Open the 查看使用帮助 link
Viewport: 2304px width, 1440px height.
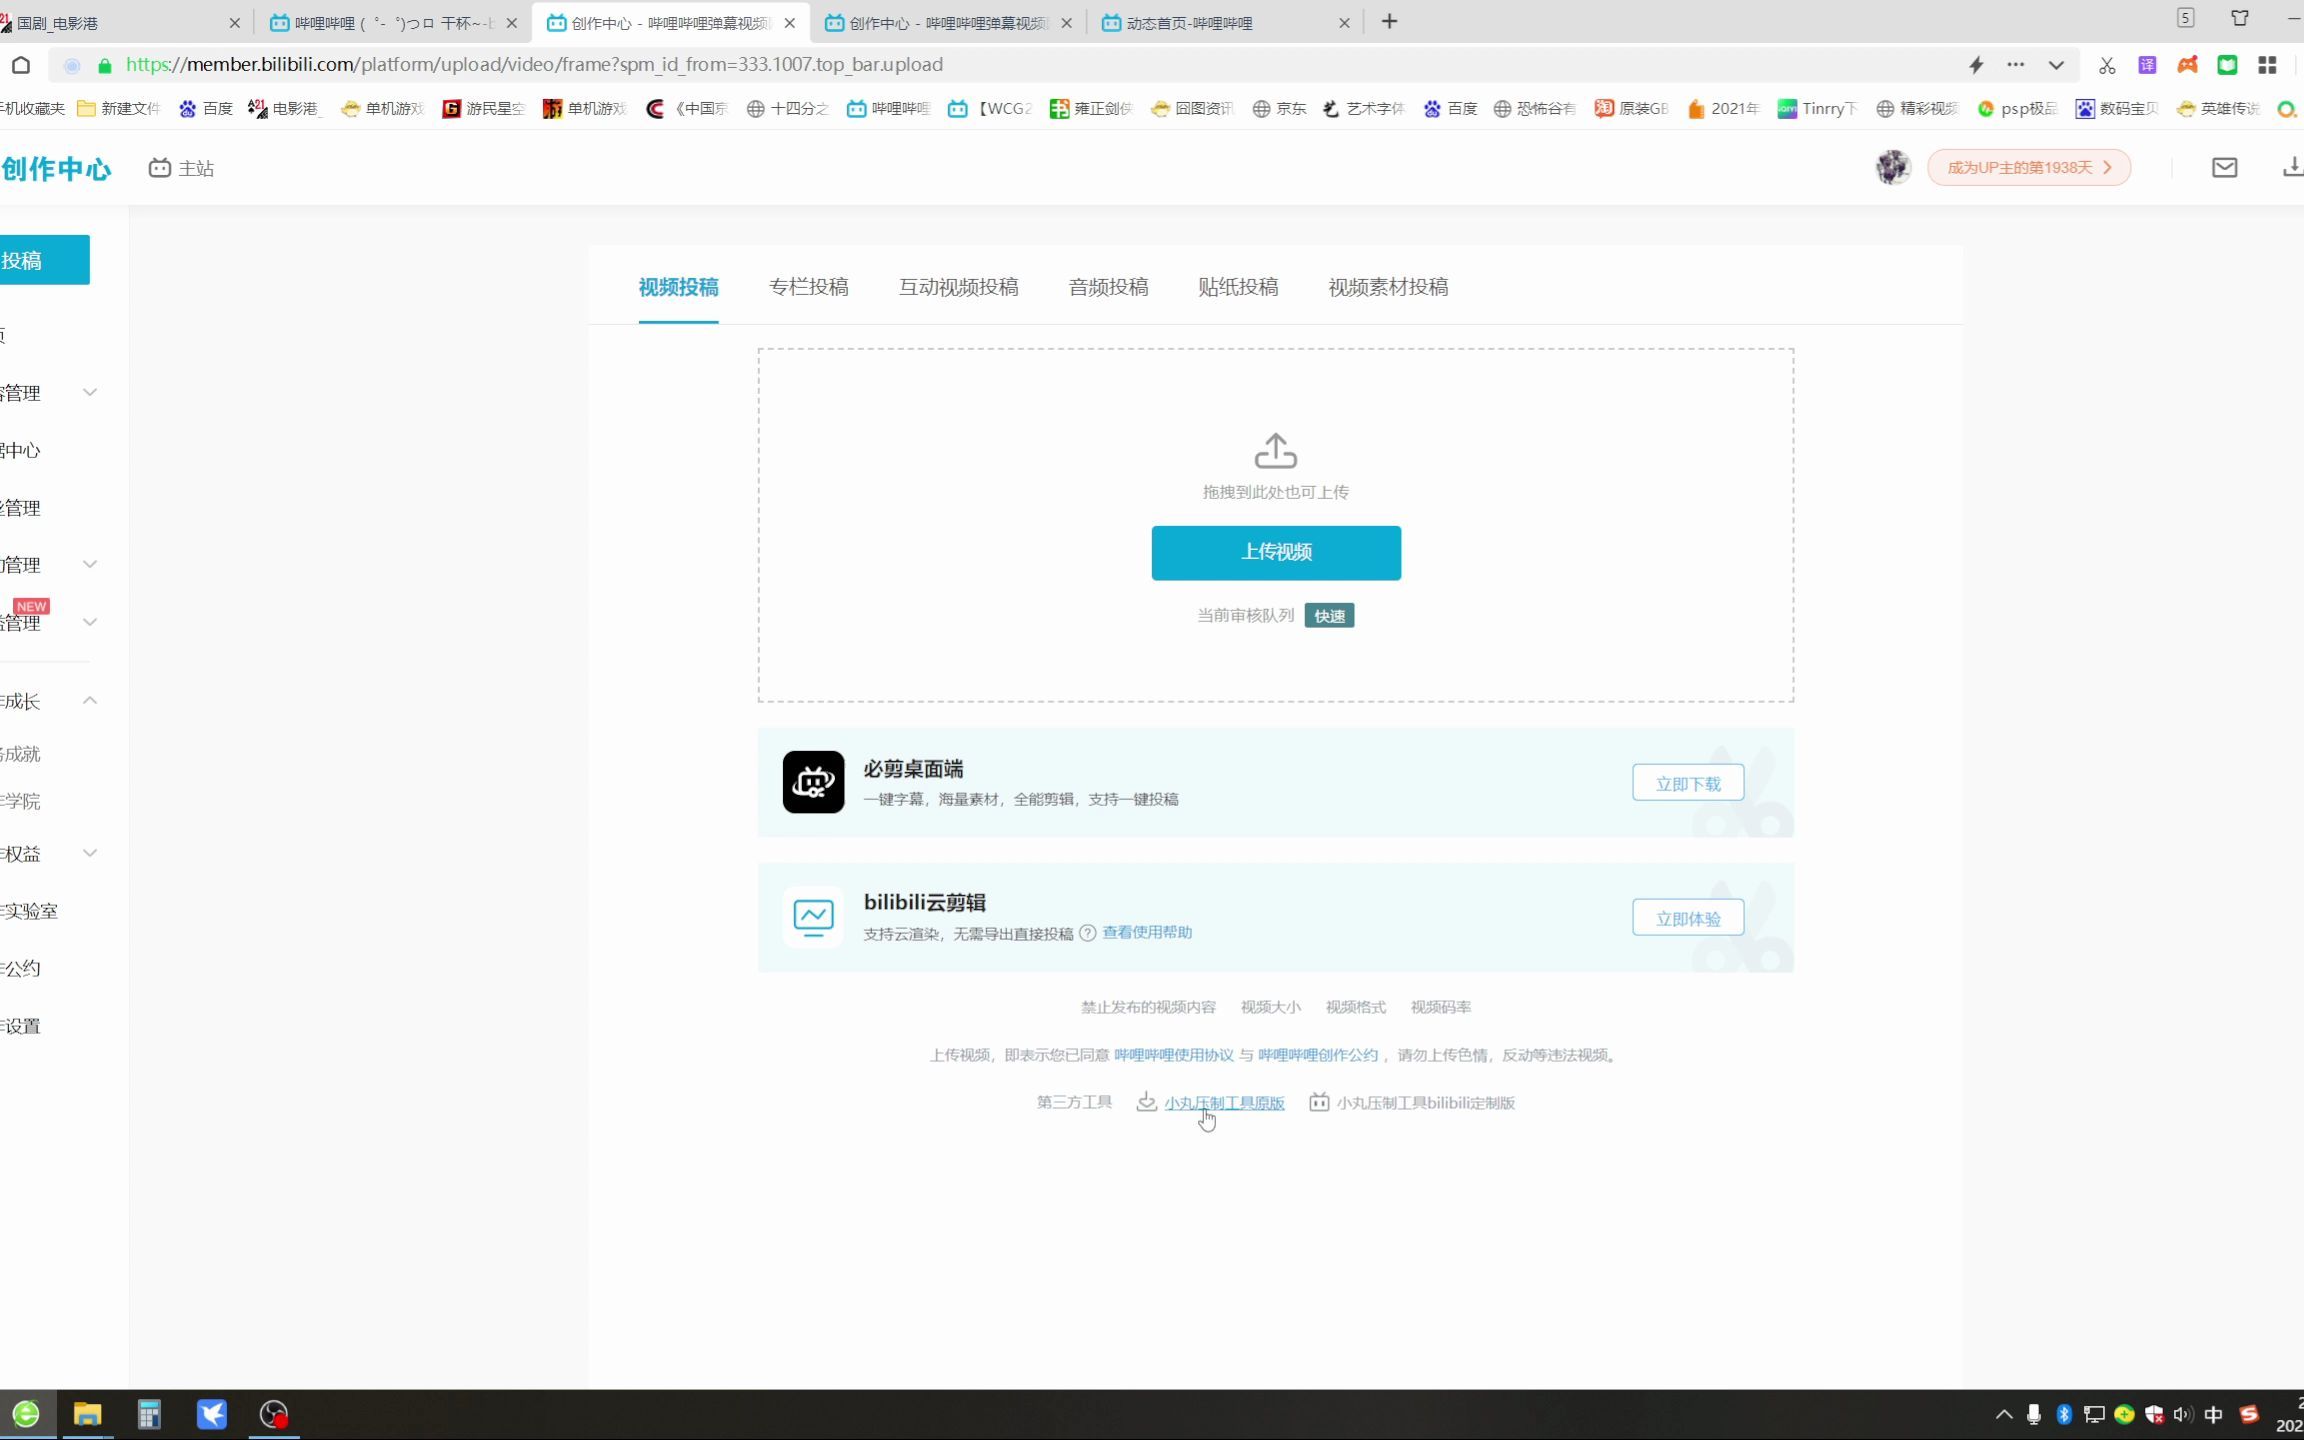point(1147,932)
